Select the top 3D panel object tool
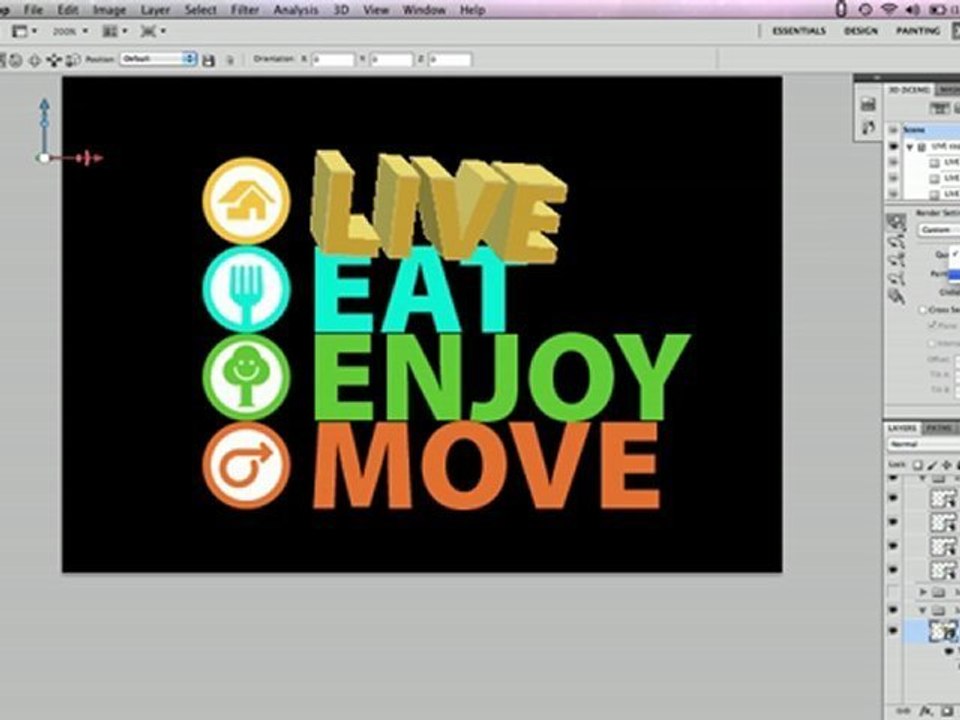The width and height of the screenshot is (960, 720). (x=896, y=222)
